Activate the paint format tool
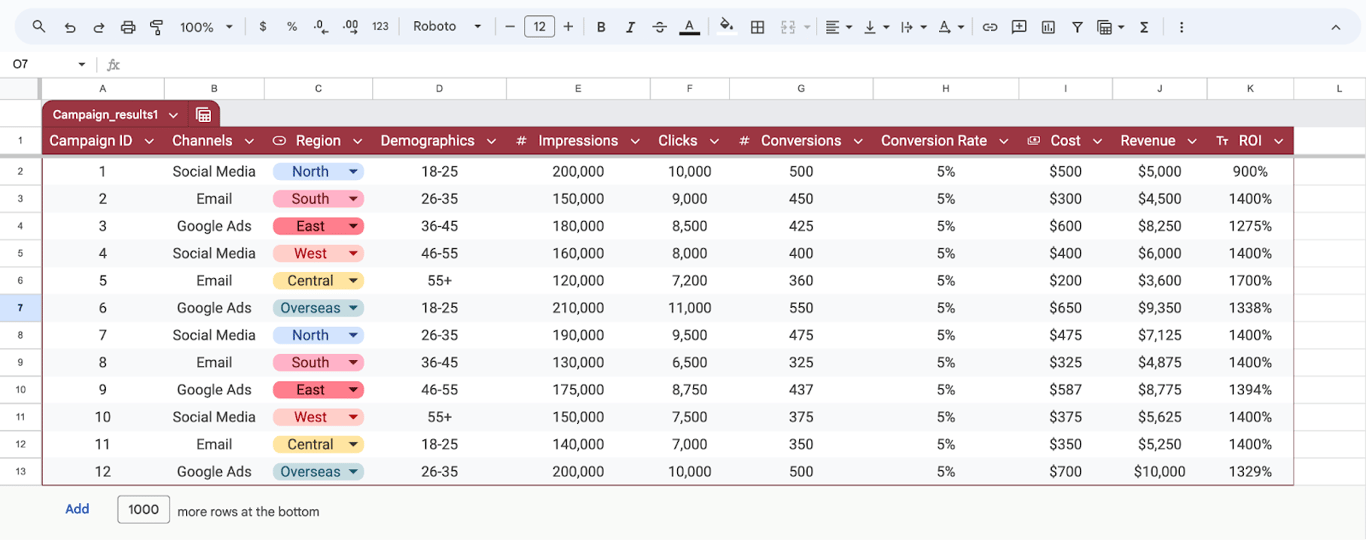Viewport: 1366px width, 540px height. point(157,27)
